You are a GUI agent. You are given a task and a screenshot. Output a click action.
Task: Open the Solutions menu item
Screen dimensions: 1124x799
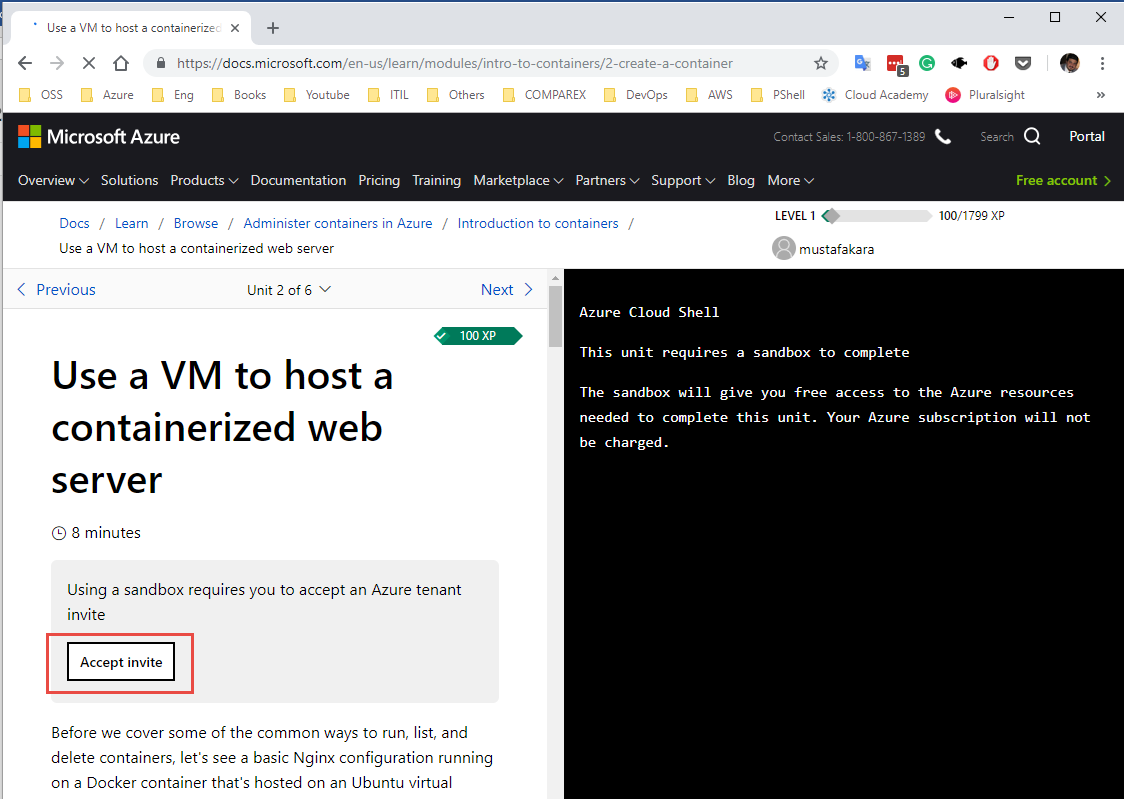129,181
